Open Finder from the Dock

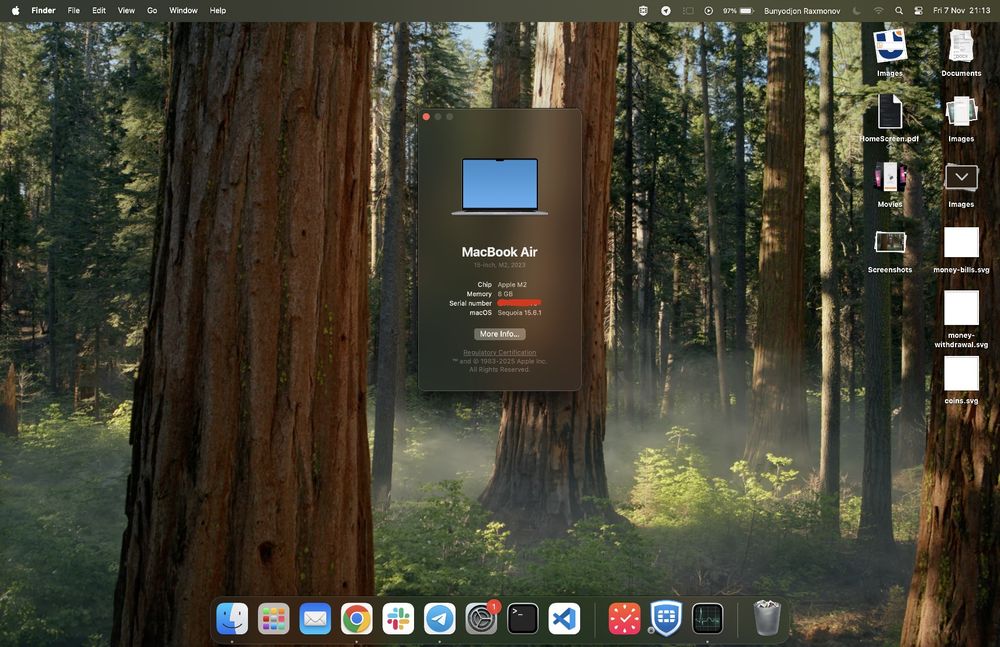[232, 618]
